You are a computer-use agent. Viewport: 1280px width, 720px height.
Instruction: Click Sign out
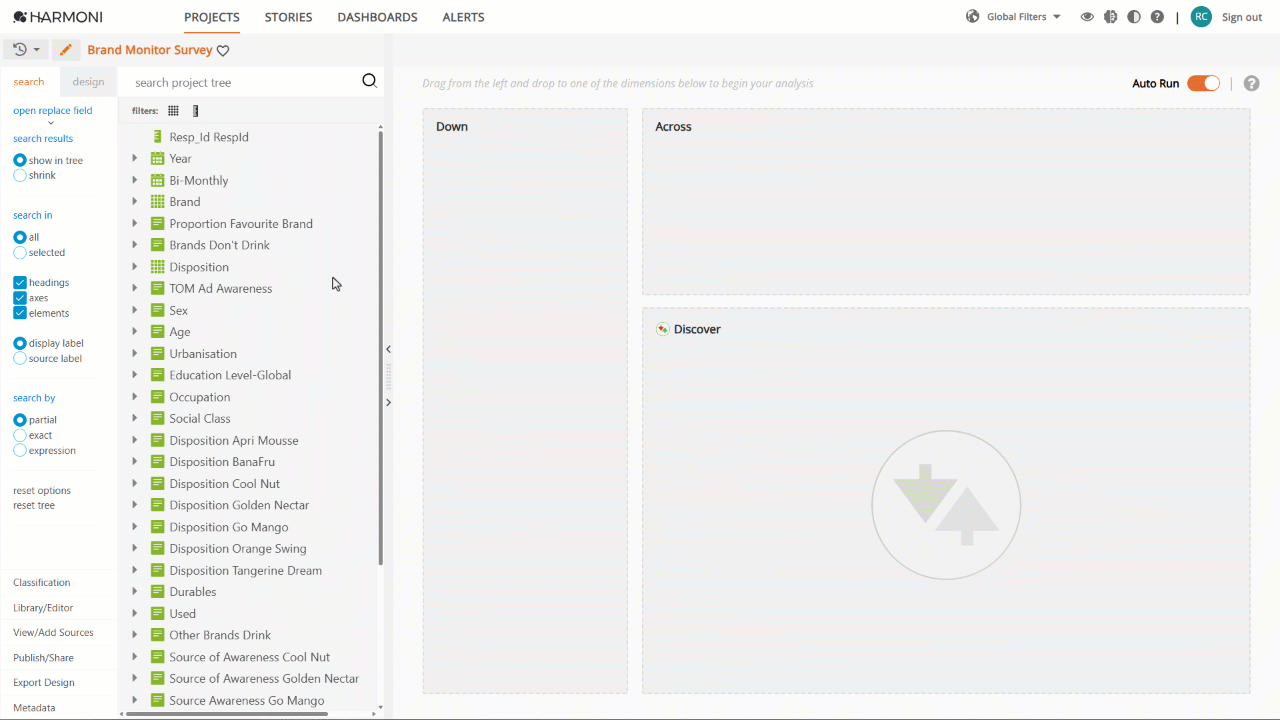point(1242,17)
